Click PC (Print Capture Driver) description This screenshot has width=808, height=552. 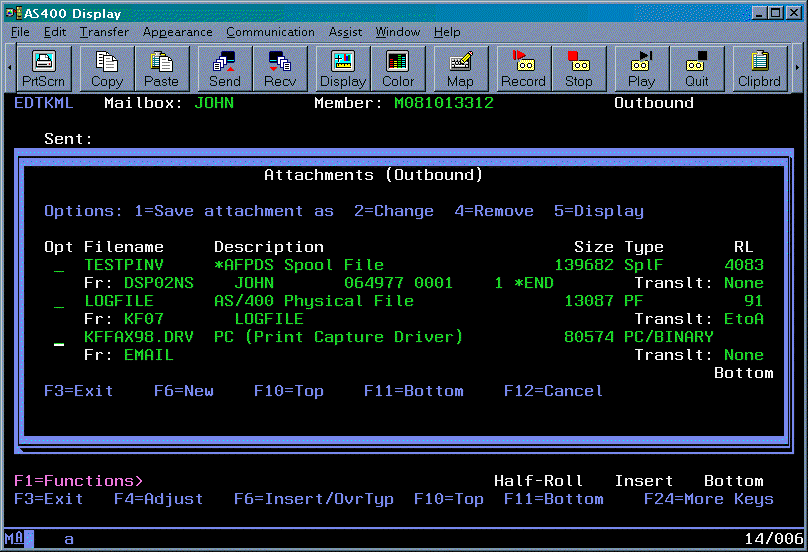tap(338, 337)
